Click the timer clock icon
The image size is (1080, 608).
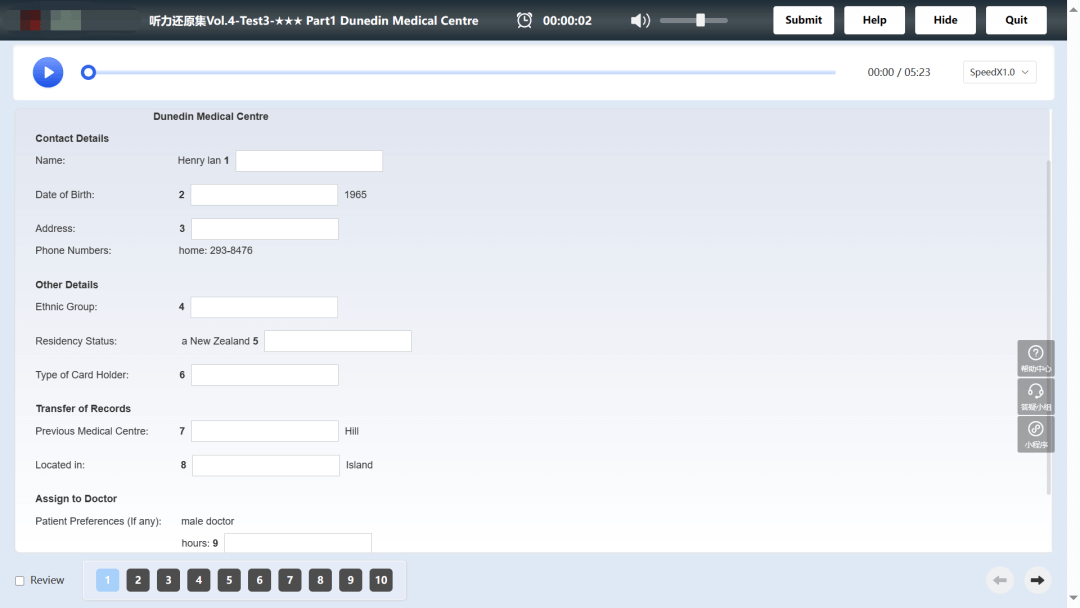[x=525, y=21]
